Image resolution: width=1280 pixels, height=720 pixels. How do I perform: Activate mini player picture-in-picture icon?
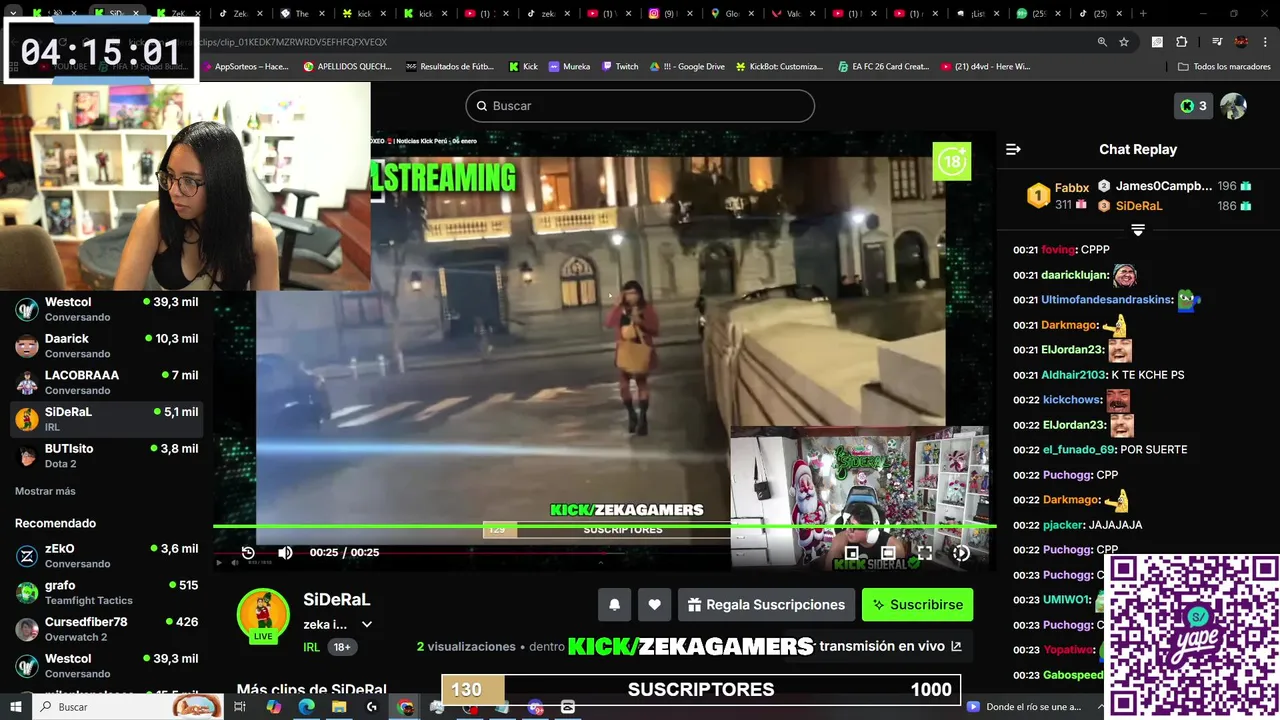851,552
